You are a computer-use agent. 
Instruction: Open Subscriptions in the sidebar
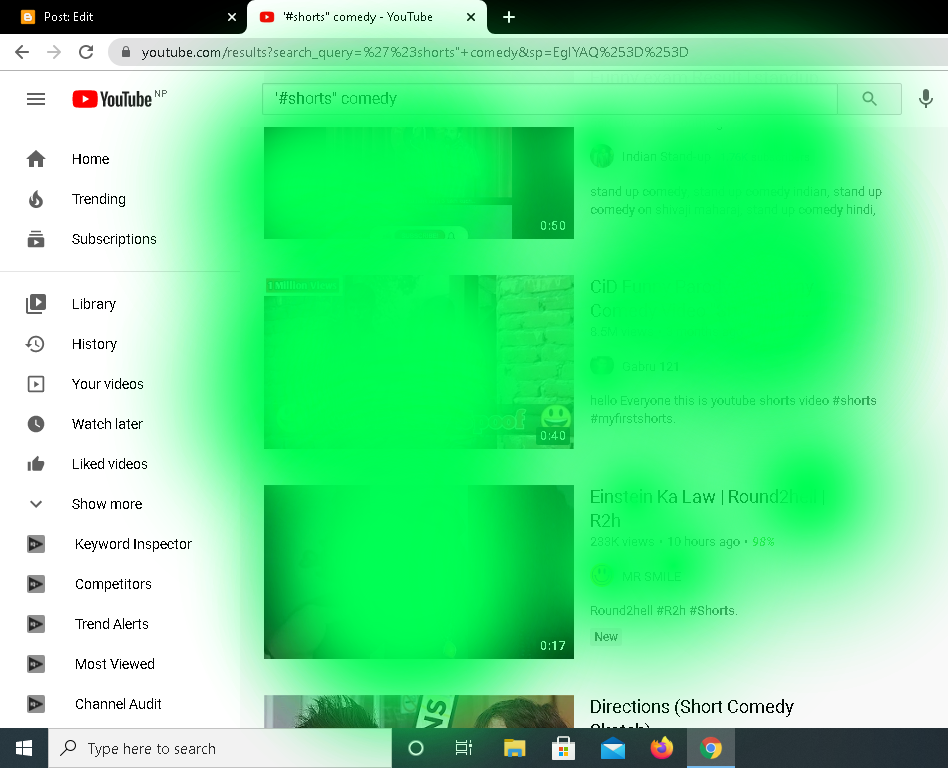(x=114, y=239)
